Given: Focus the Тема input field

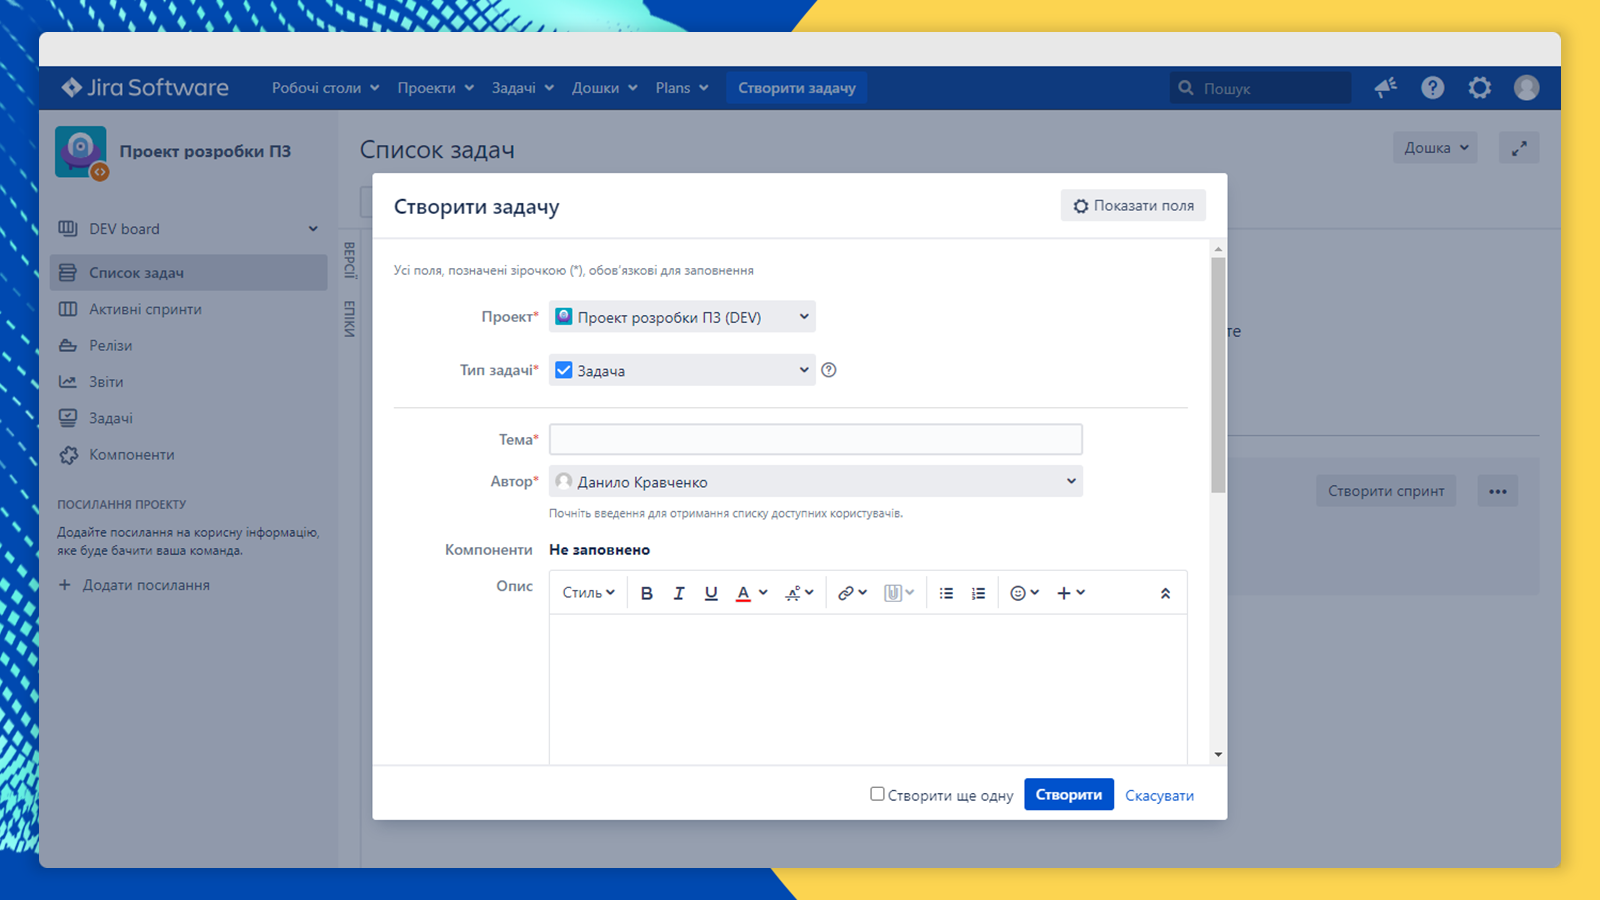Looking at the screenshot, I should (x=816, y=439).
